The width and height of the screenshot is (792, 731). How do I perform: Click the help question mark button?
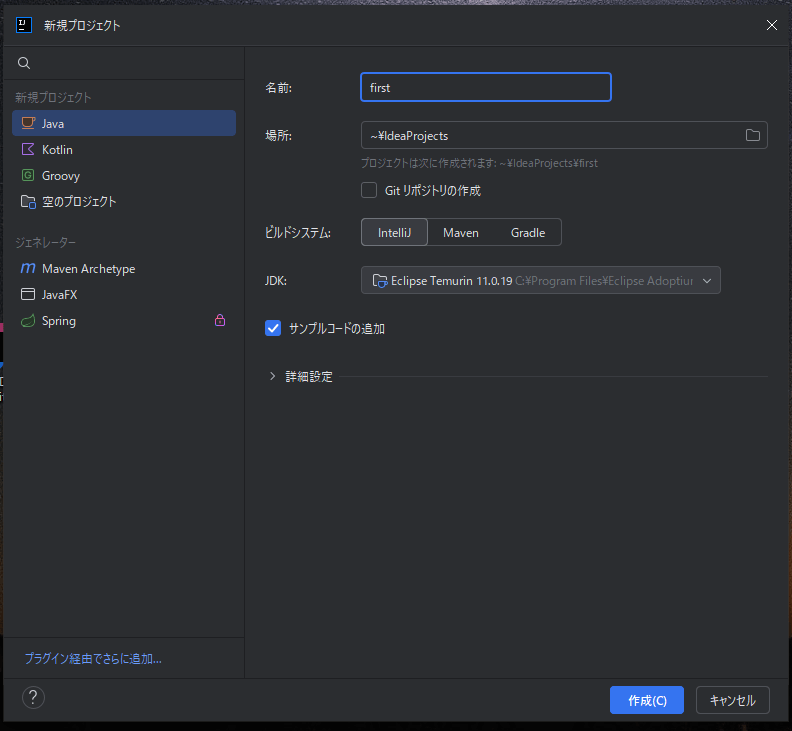tap(33, 698)
